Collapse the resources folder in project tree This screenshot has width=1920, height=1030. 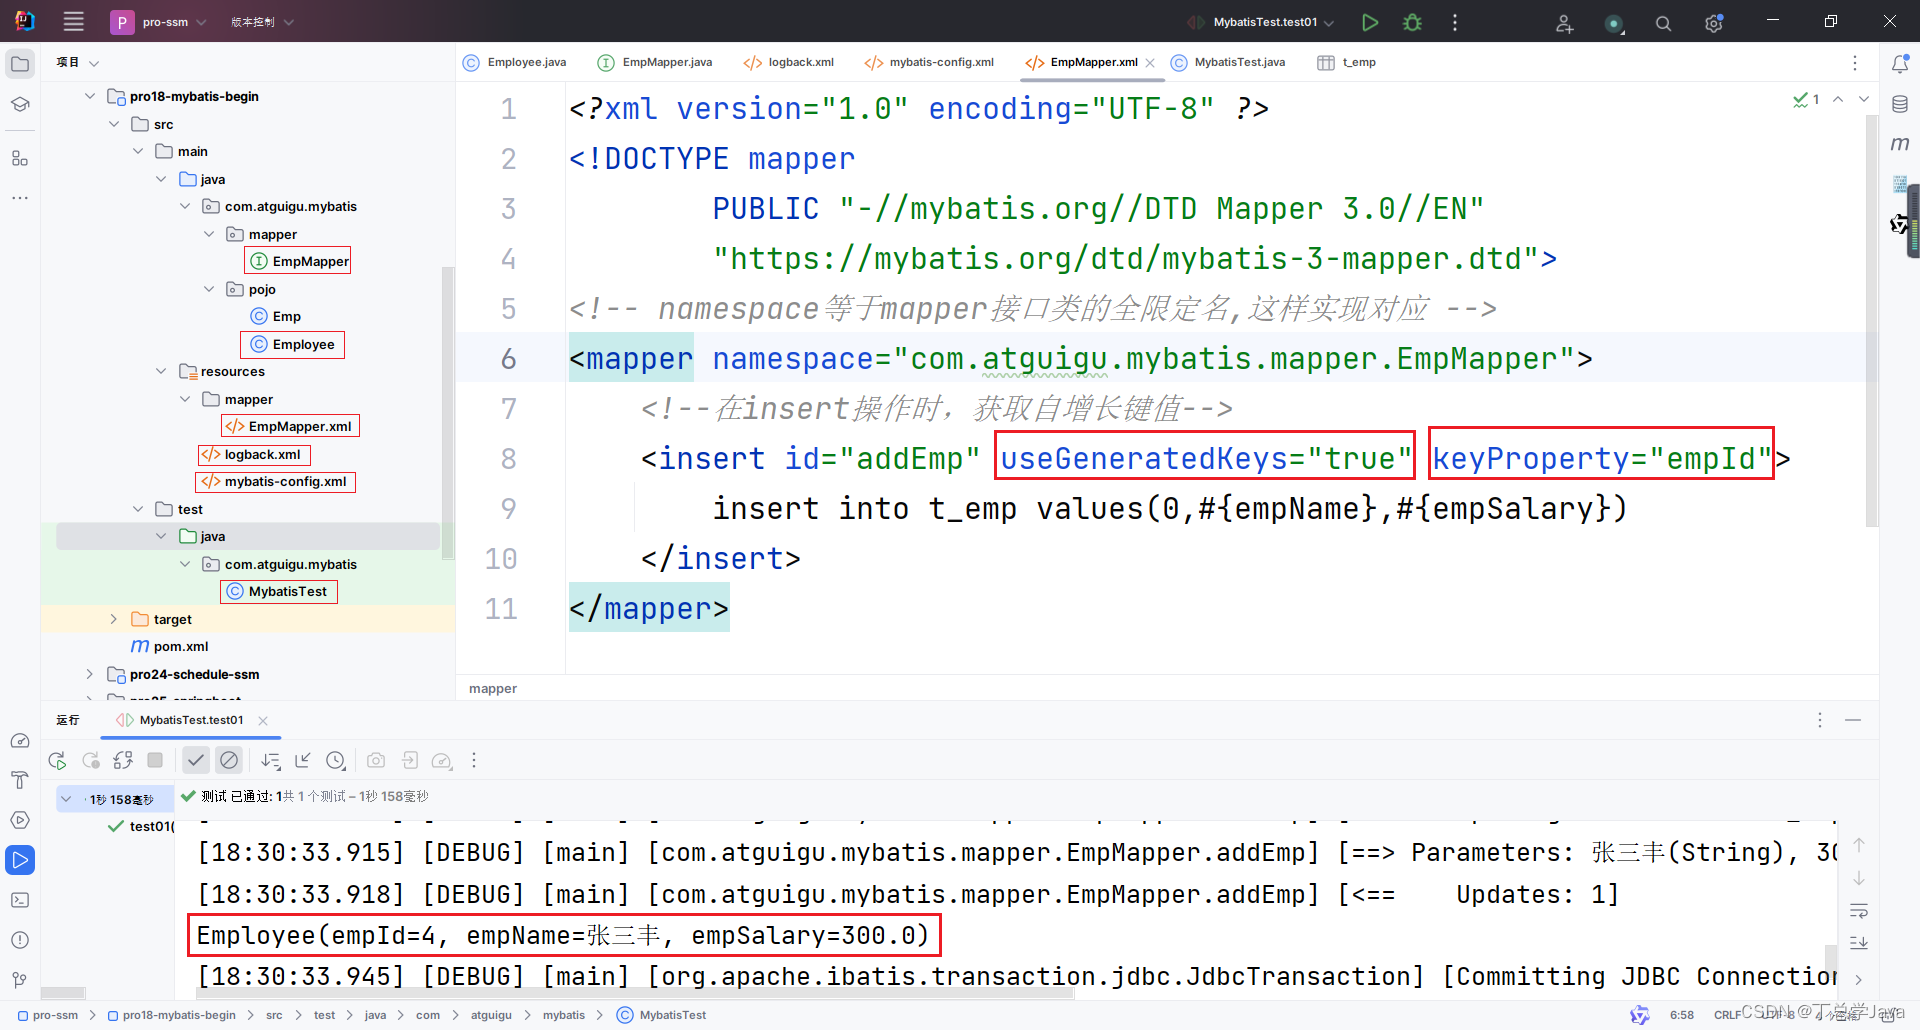tap(161, 371)
